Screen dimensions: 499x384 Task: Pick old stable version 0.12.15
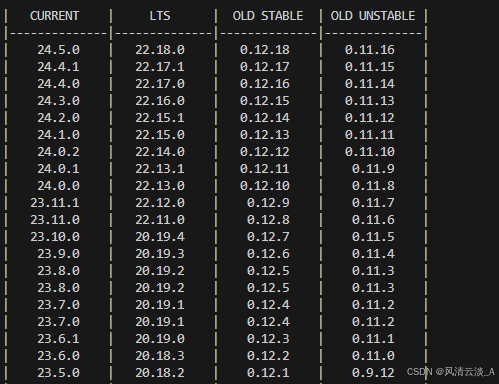(x=265, y=101)
